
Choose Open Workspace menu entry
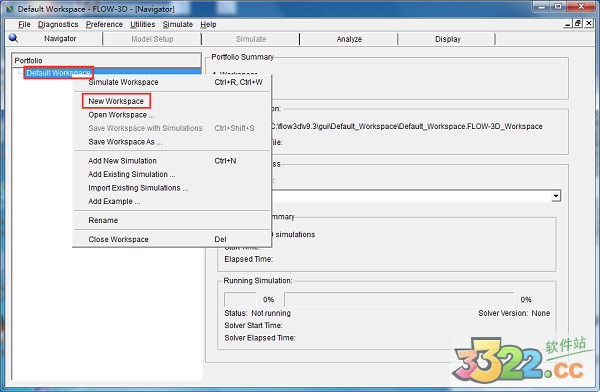pyautogui.click(x=121, y=115)
